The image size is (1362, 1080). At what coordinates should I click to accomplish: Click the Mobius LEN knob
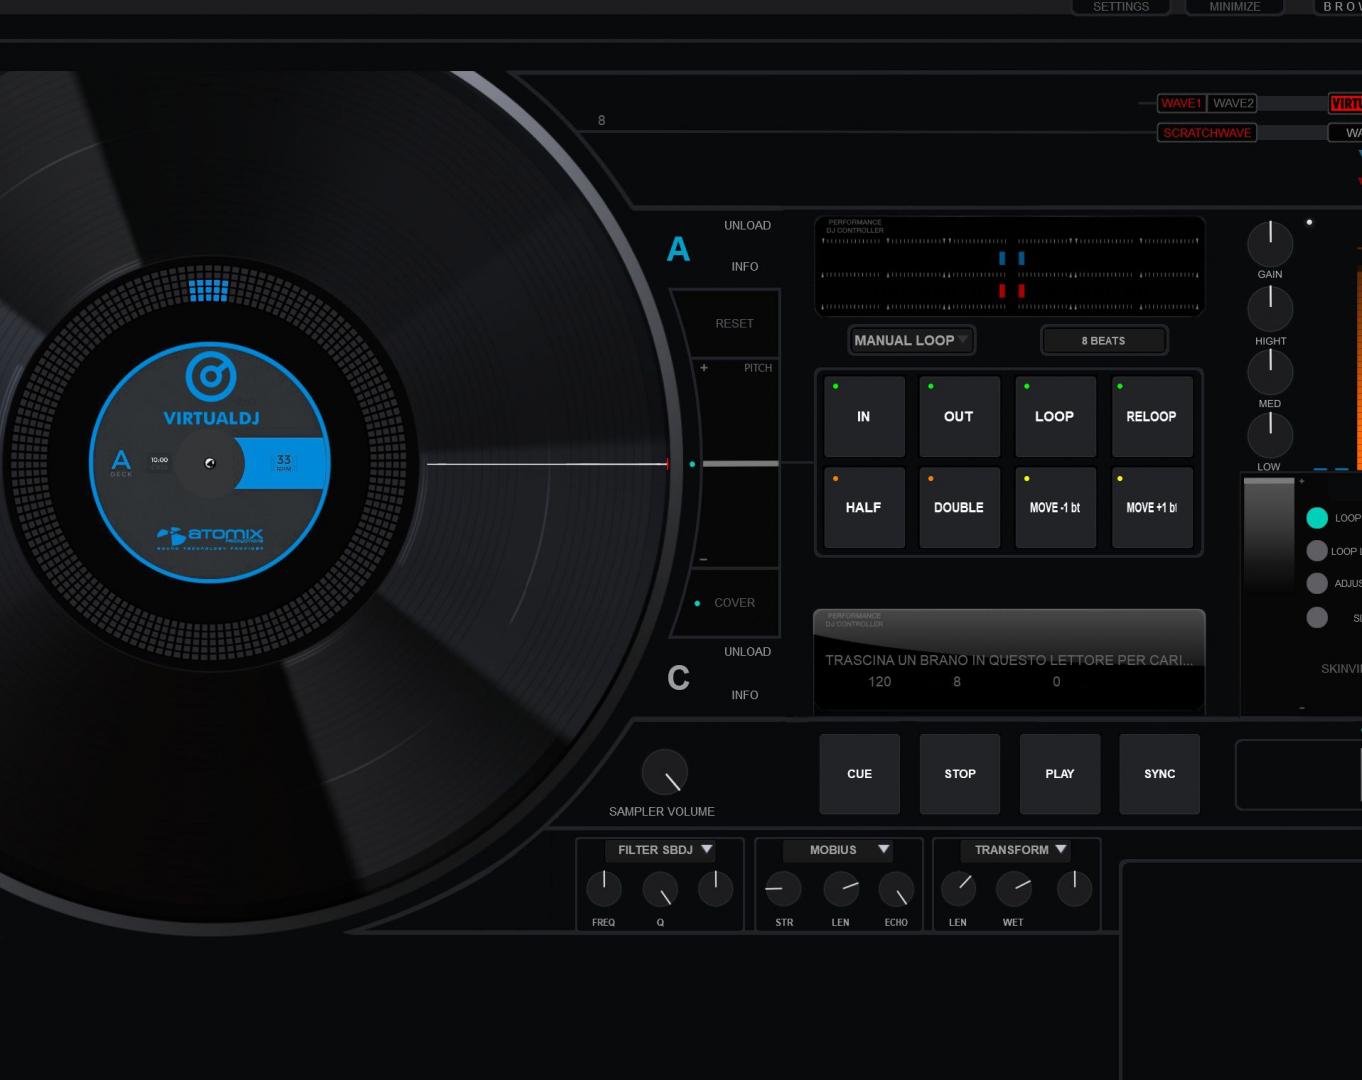[841, 888]
